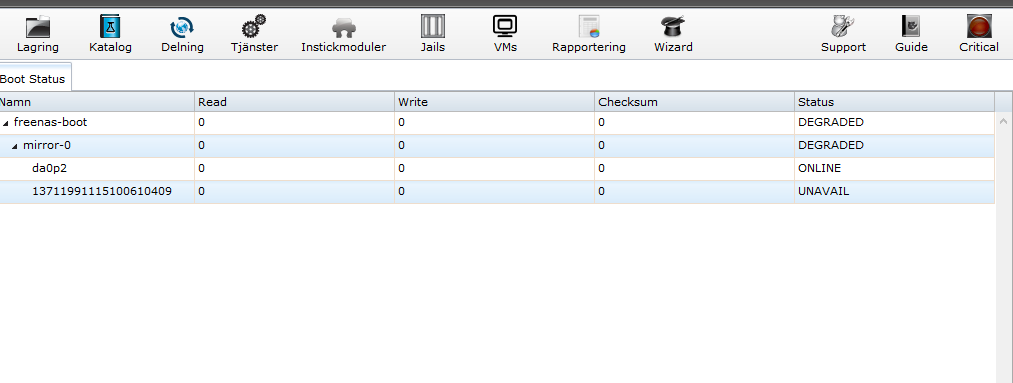Open the Katalog directory icon
Image resolution: width=1013 pixels, height=383 pixels.
110,27
